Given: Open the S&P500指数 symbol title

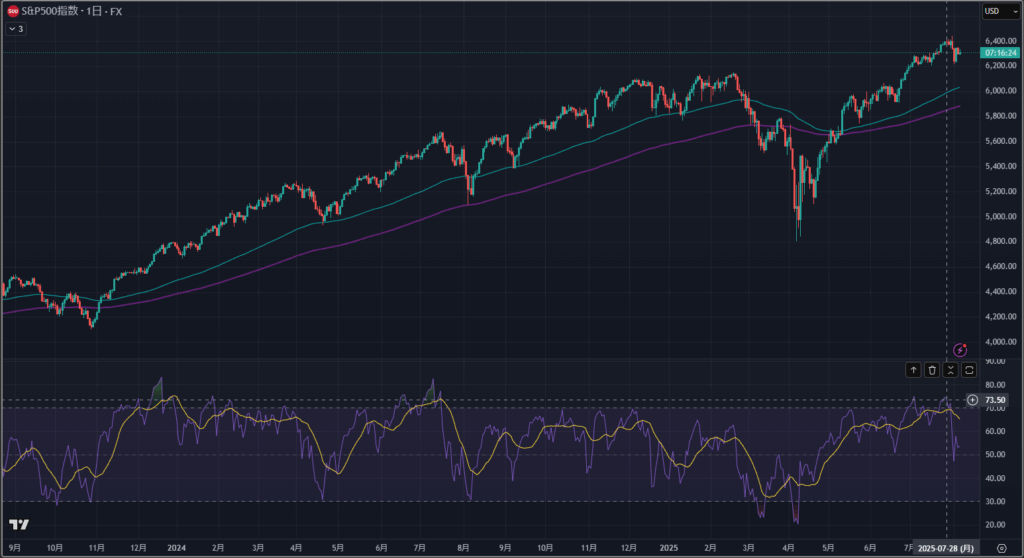Looking at the screenshot, I should (x=50, y=11).
